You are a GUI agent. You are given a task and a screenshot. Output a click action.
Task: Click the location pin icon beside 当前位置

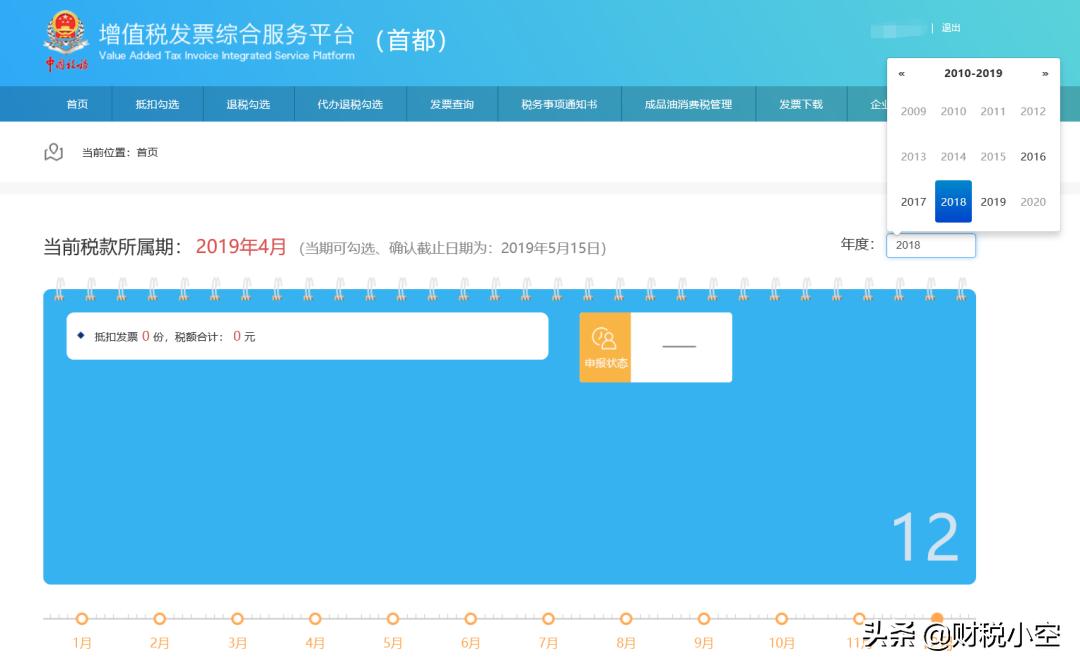[53, 150]
